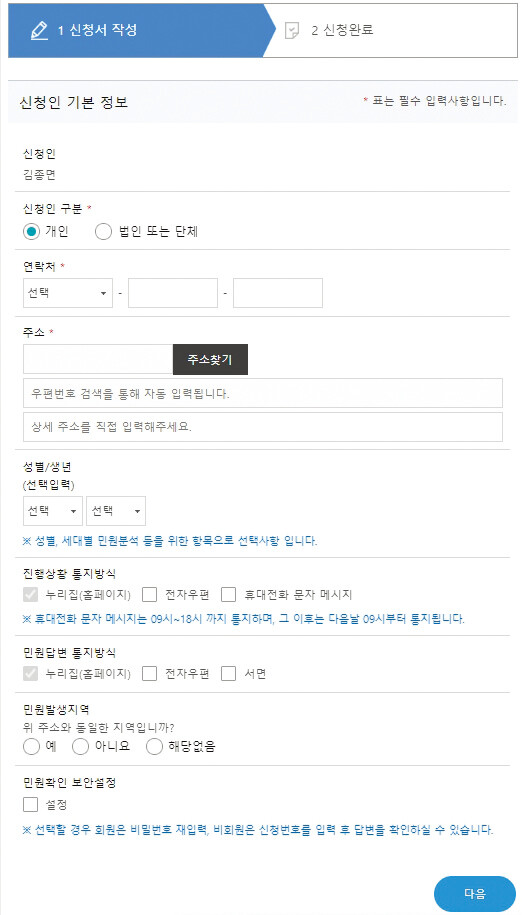Click the 주소찾기 button
The height and width of the screenshot is (915, 522).
[210, 359]
